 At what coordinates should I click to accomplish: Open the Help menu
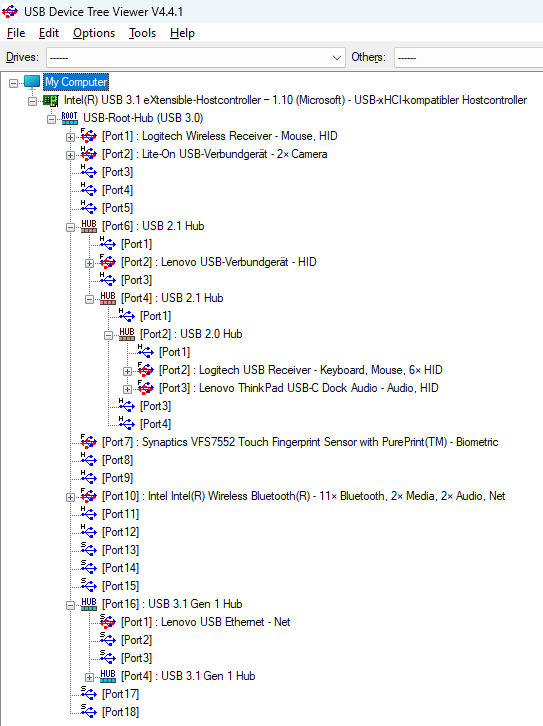coord(182,33)
